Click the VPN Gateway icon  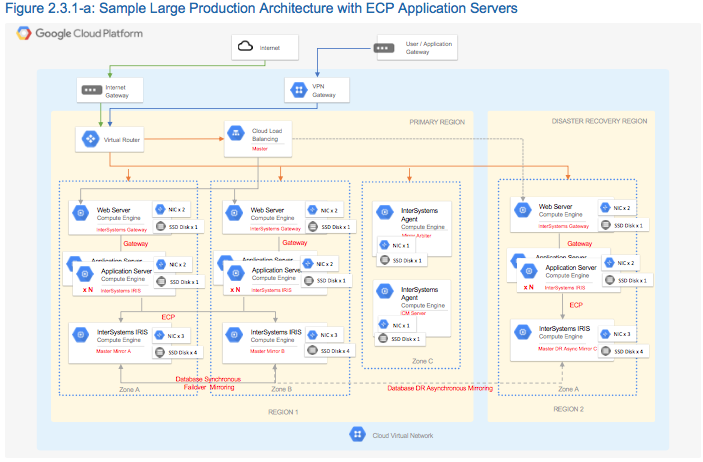pyautogui.click(x=299, y=90)
